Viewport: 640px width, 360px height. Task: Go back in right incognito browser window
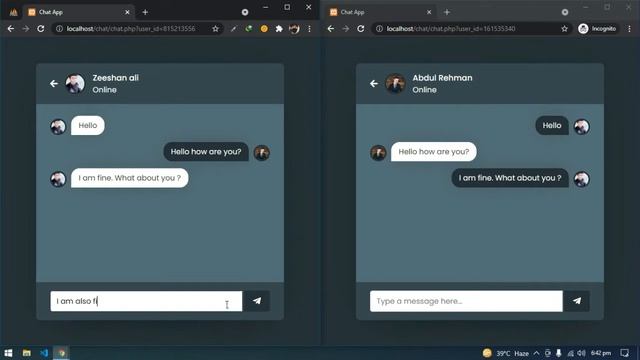(331, 29)
